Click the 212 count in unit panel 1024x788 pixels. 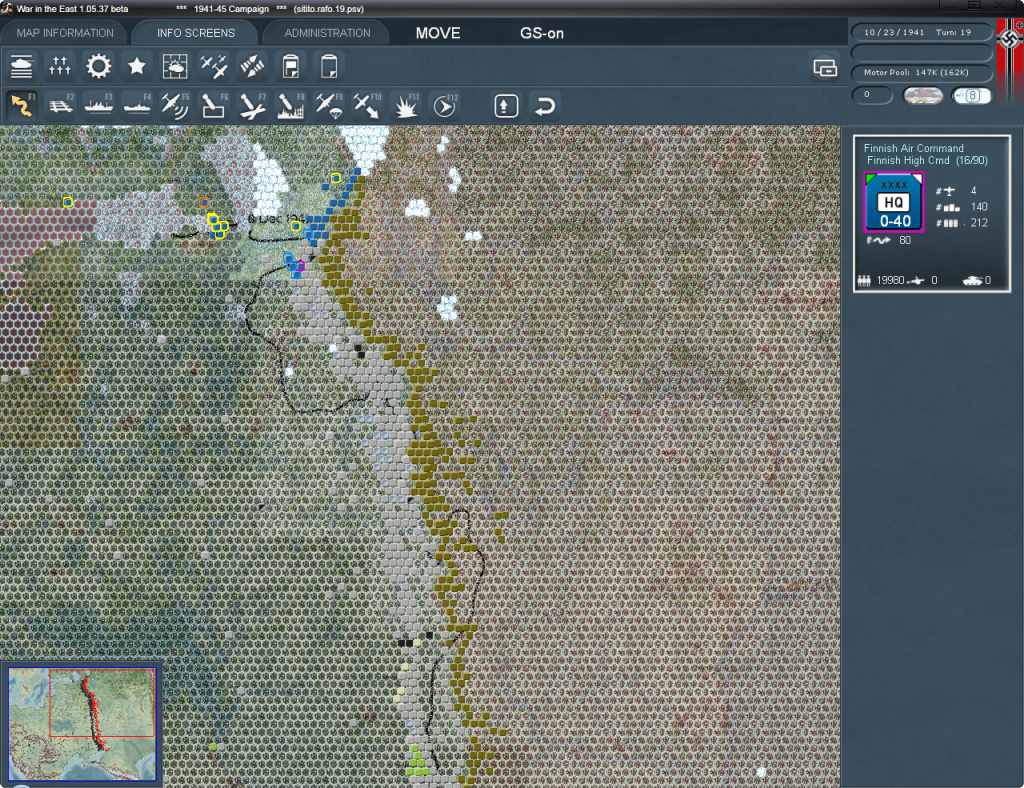pos(979,223)
